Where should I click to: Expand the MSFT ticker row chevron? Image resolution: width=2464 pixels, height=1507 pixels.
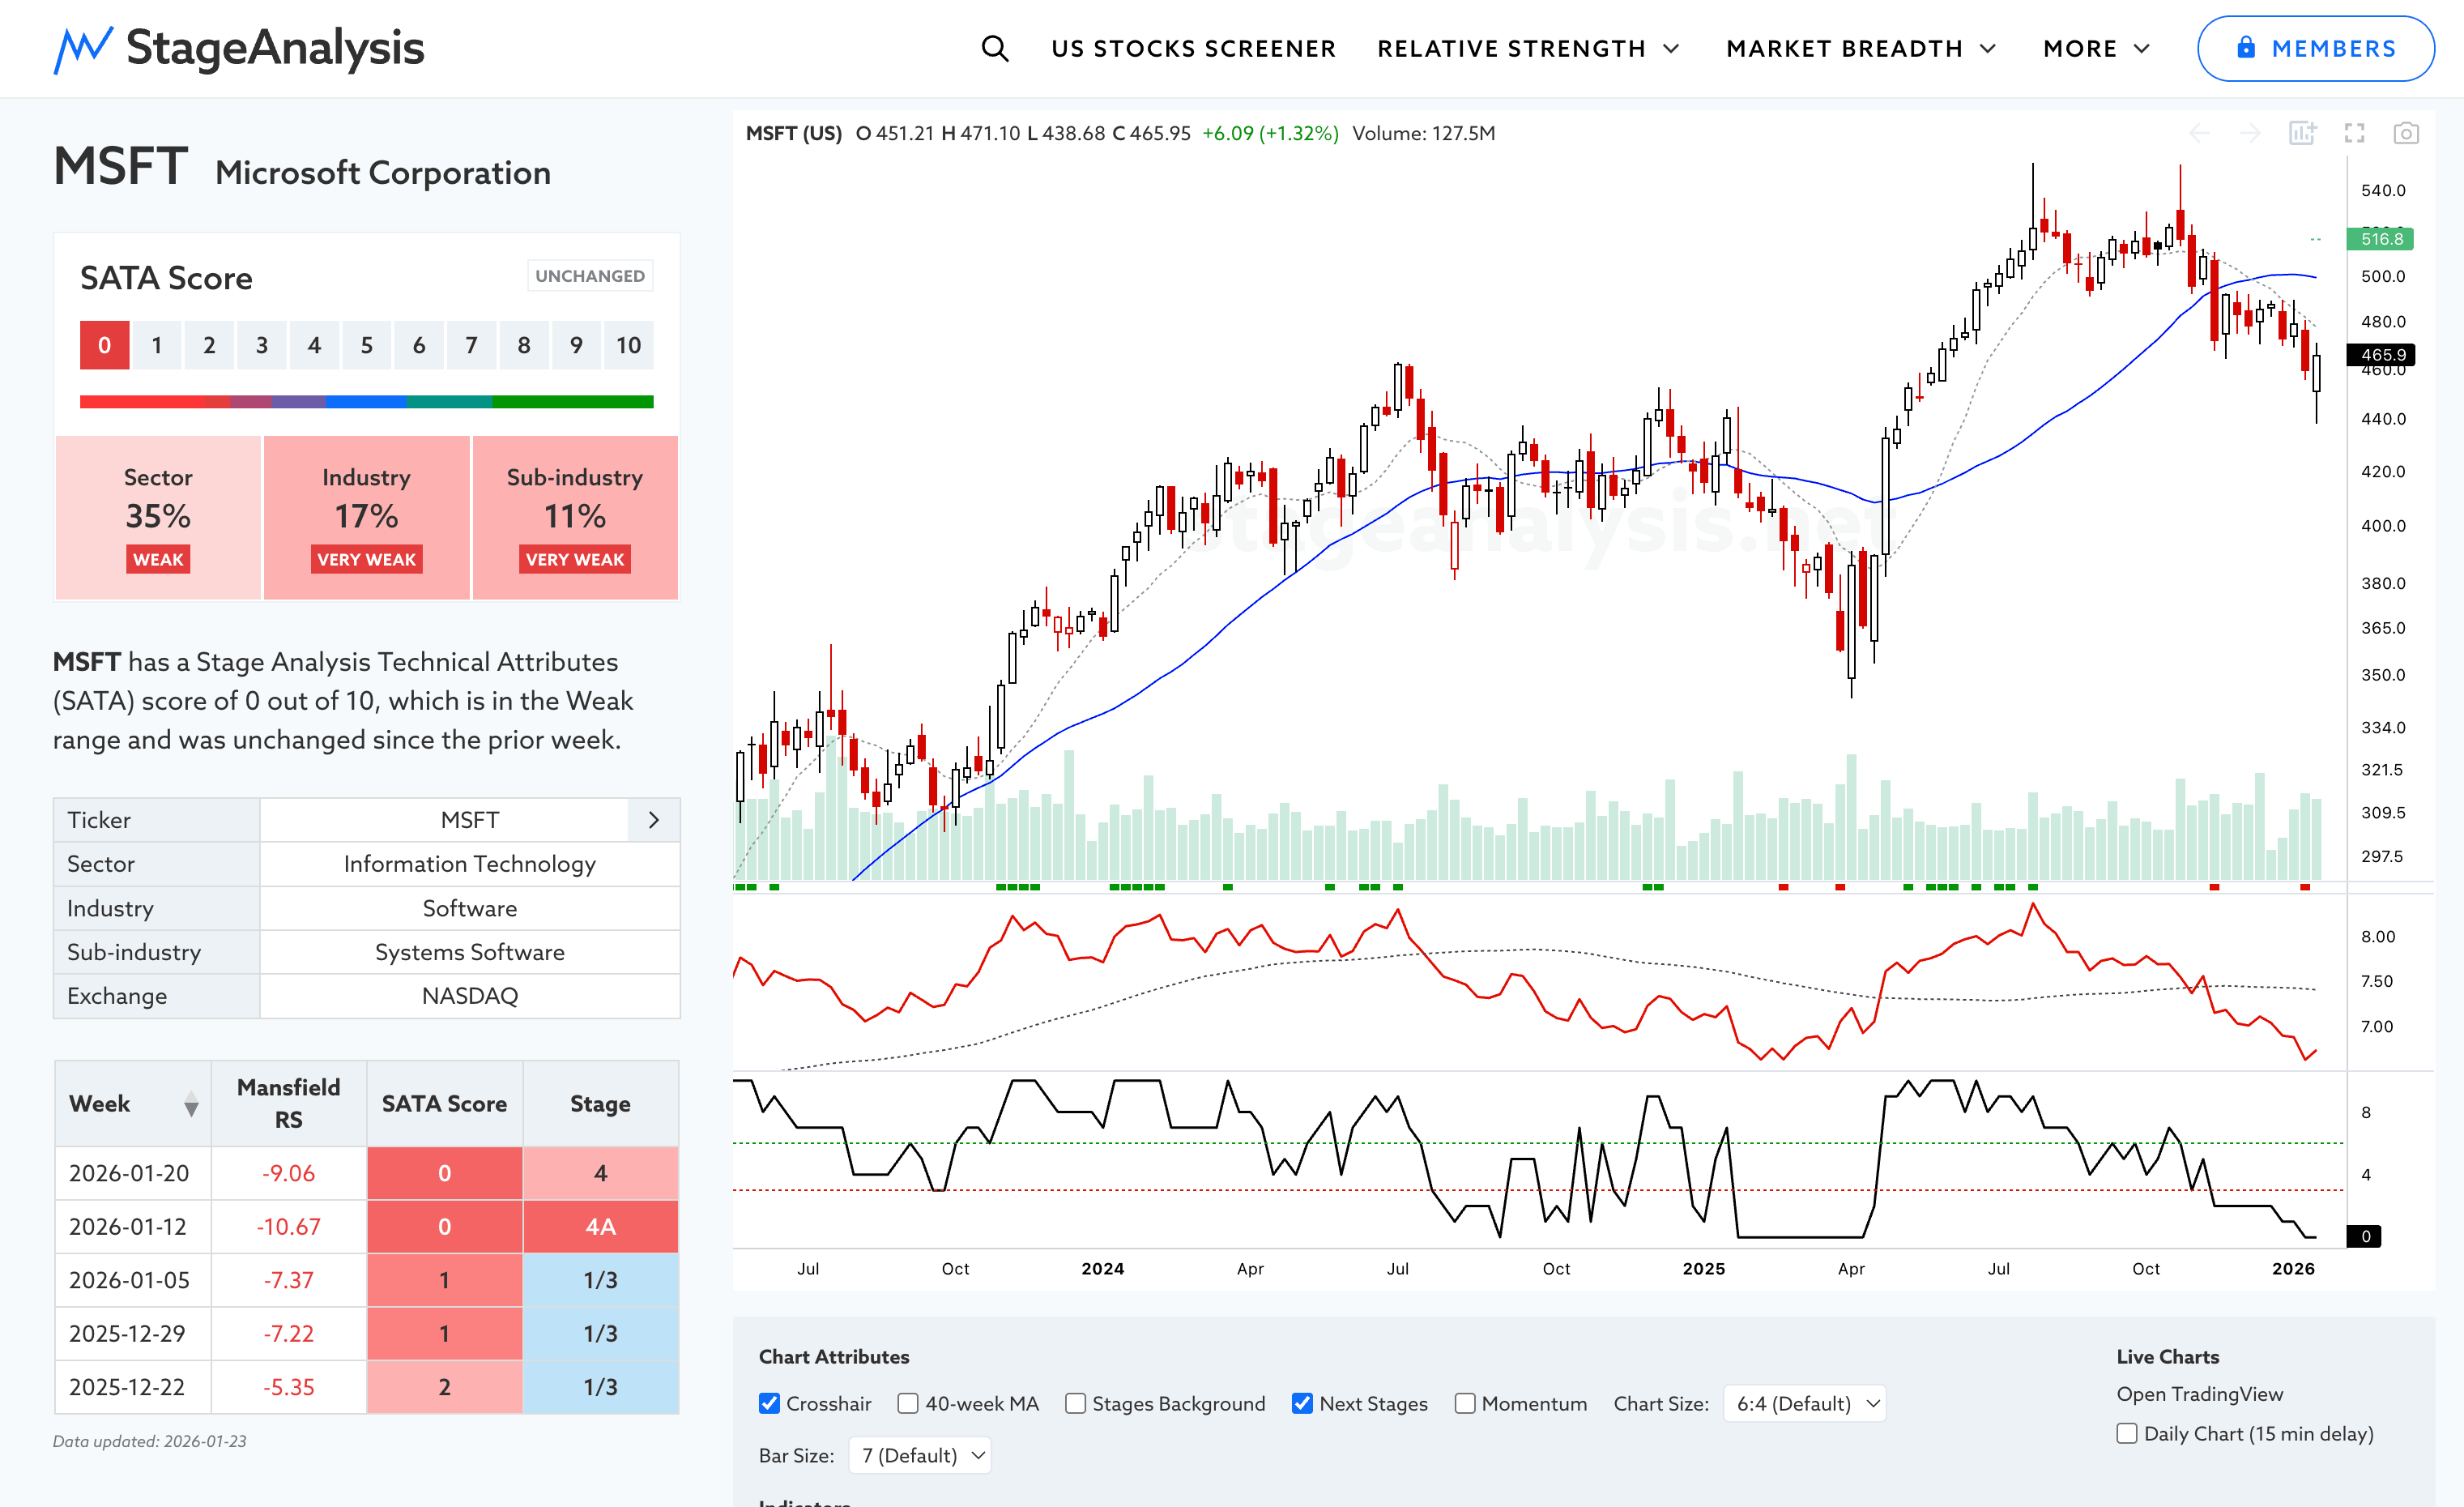point(653,820)
